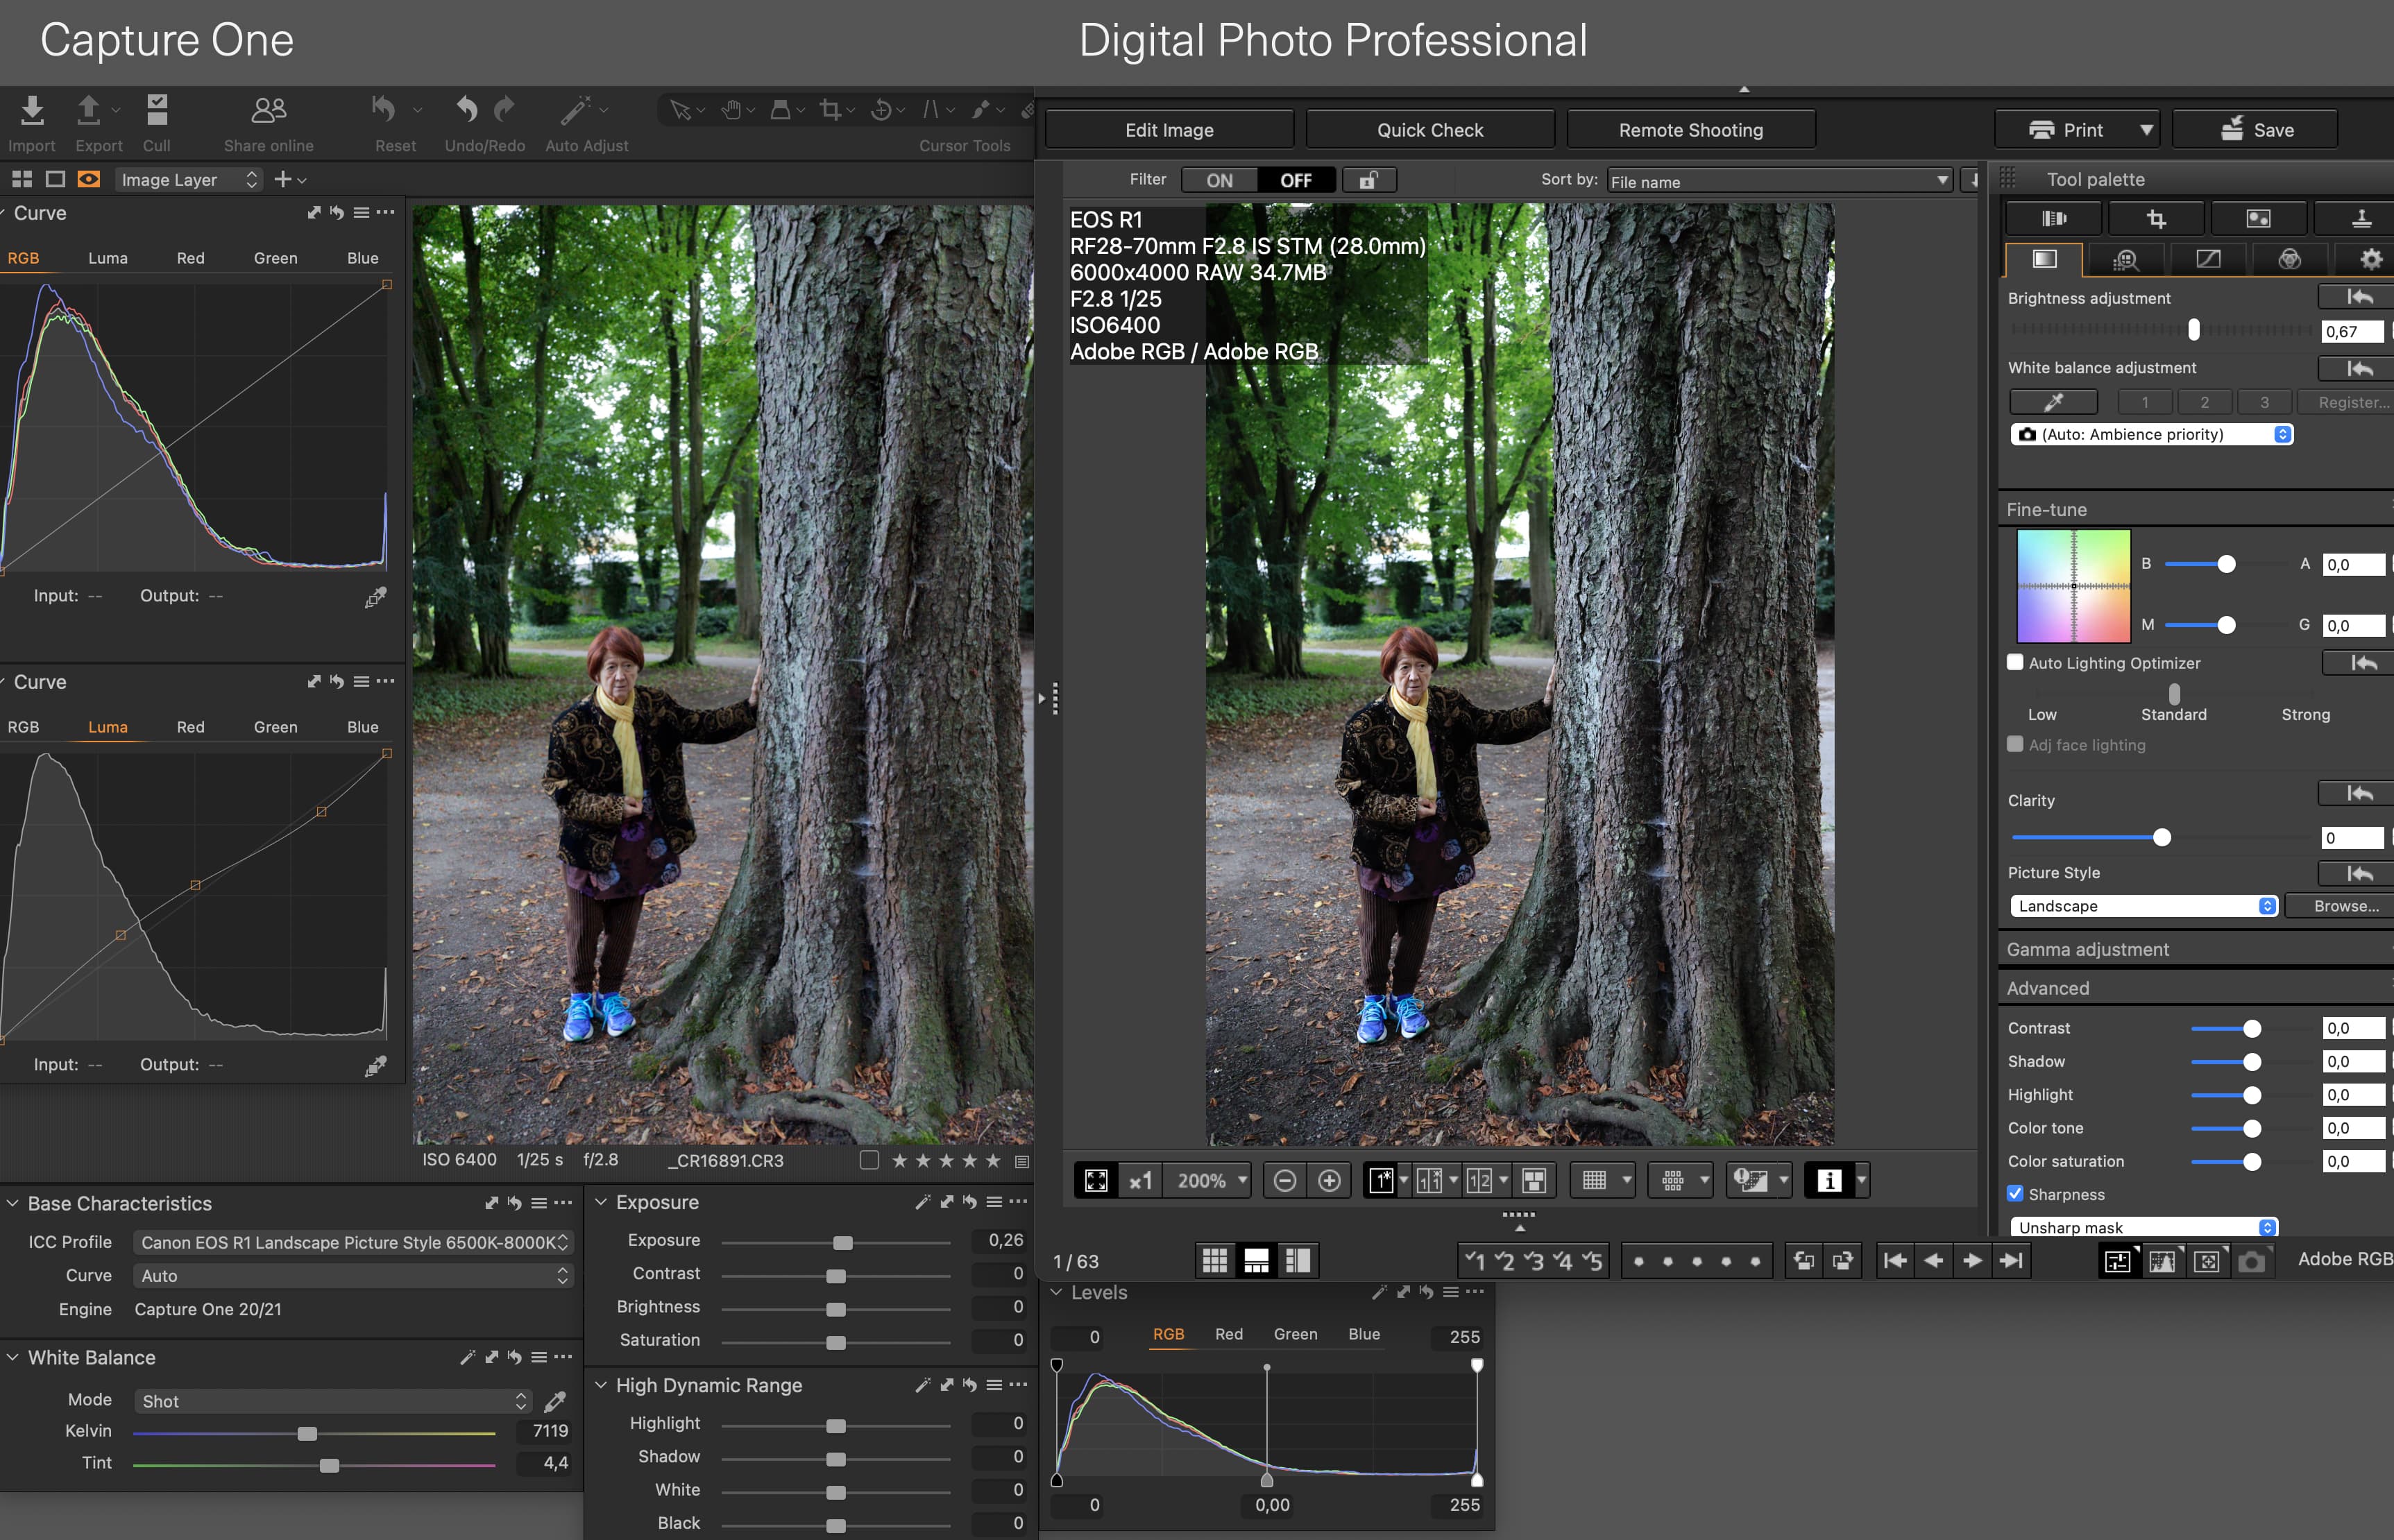The width and height of the screenshot is (2394, 1540).
Task: Select the crop cursor tool in Capture One
Action: click(x=830, y=110)
